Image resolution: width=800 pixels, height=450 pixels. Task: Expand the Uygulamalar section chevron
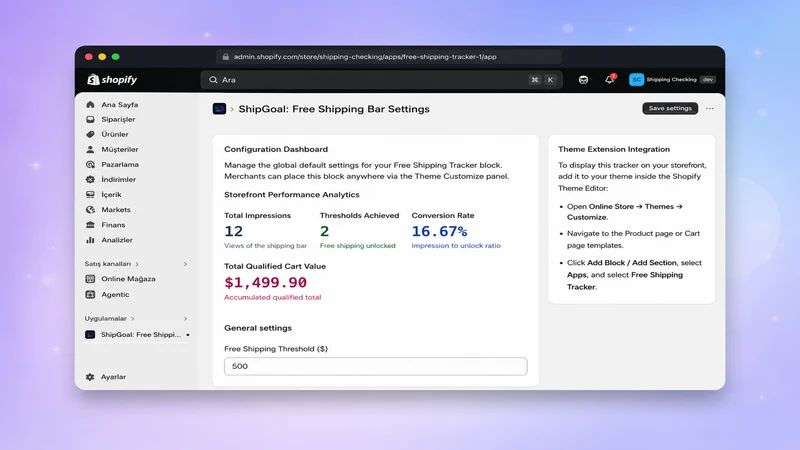185,318
